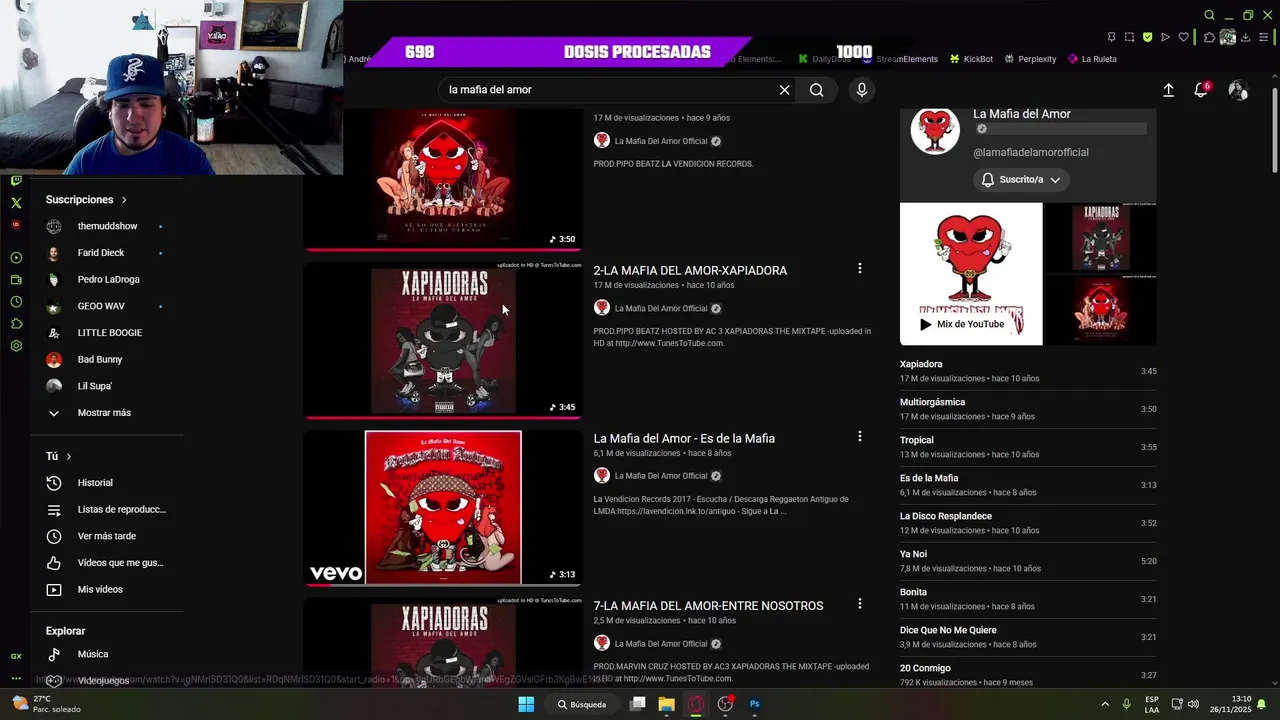This screenshot has width=1280, height=720.
Task: Click the Es de la Mafia vevo thumbnail
Action: point(443,508)
